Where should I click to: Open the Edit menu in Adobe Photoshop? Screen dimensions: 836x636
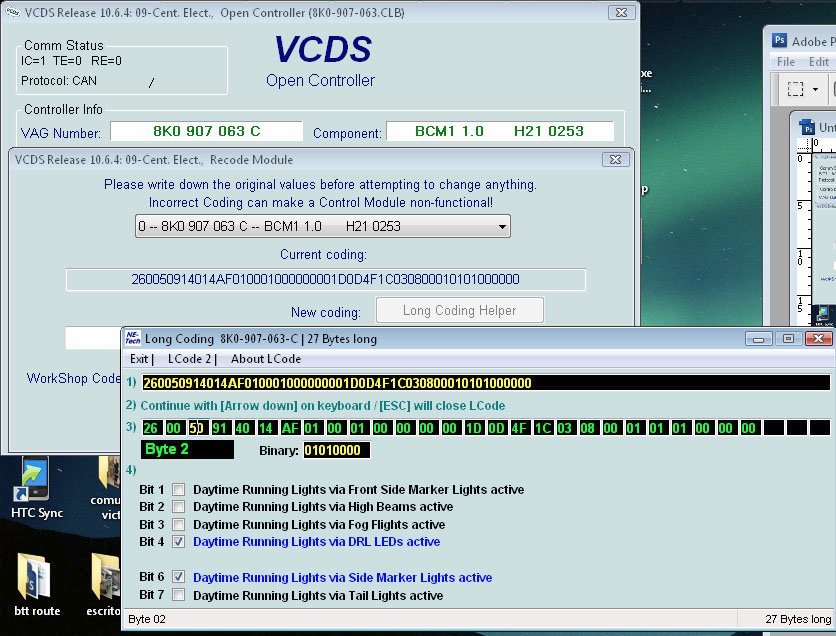click(x=819, y=62)
